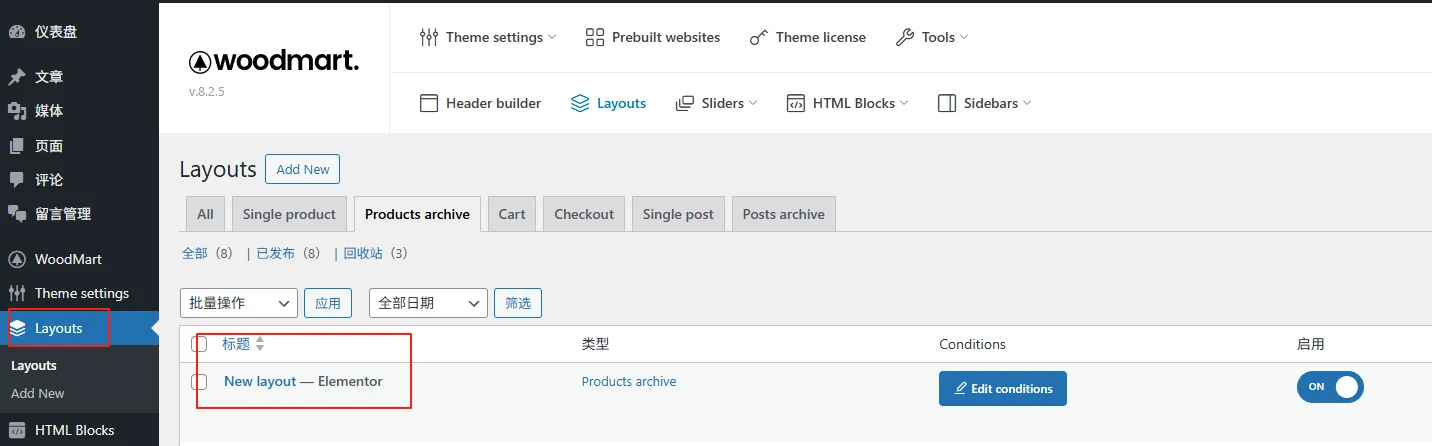The width and height of the screenshot is (1432, 446).
Task: Open Header builder via its icon
Action: (429, 103)
